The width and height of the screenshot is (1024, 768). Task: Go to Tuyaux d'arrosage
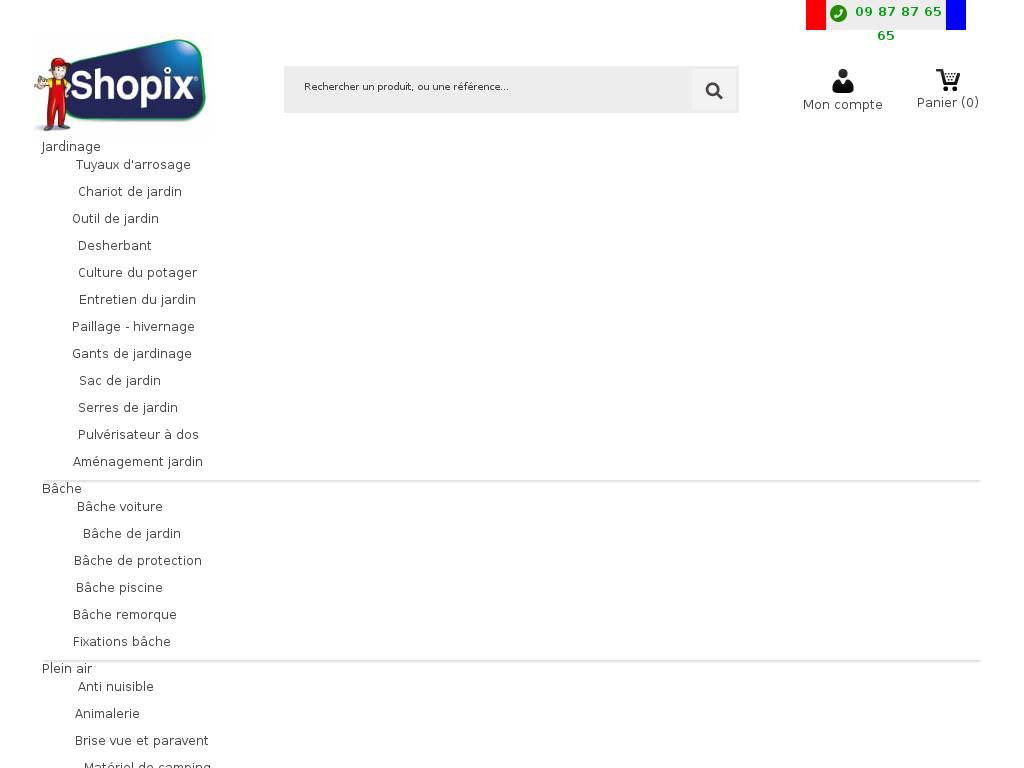click(x=133, y=165)
